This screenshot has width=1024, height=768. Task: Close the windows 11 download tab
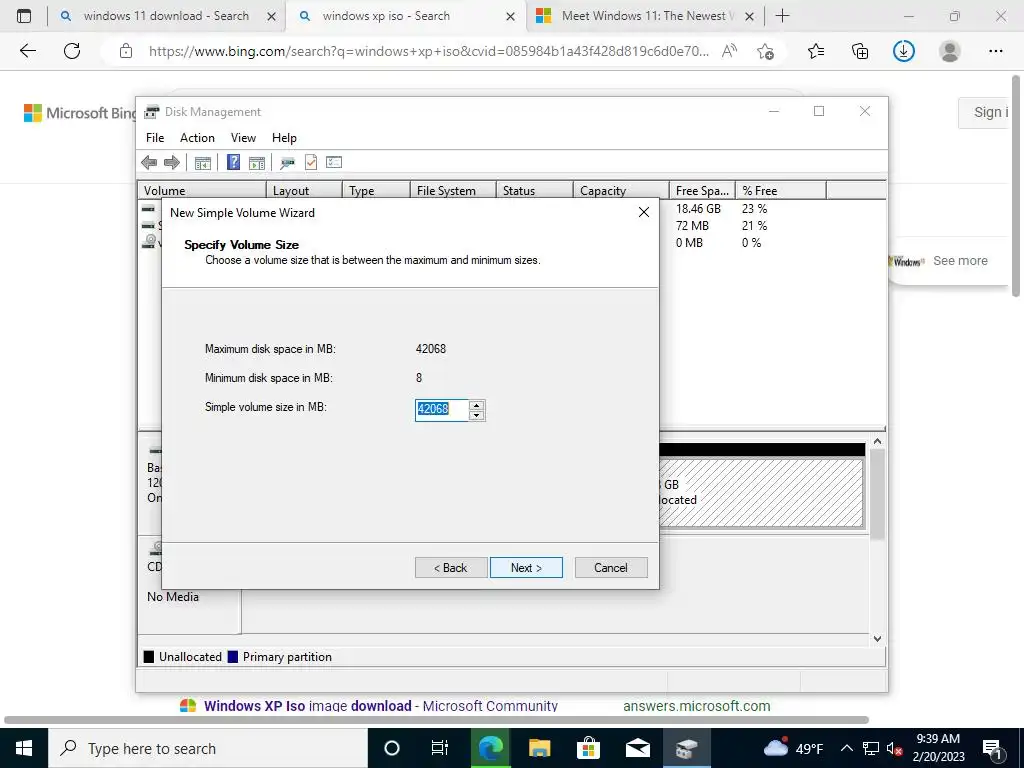[272, 17]
